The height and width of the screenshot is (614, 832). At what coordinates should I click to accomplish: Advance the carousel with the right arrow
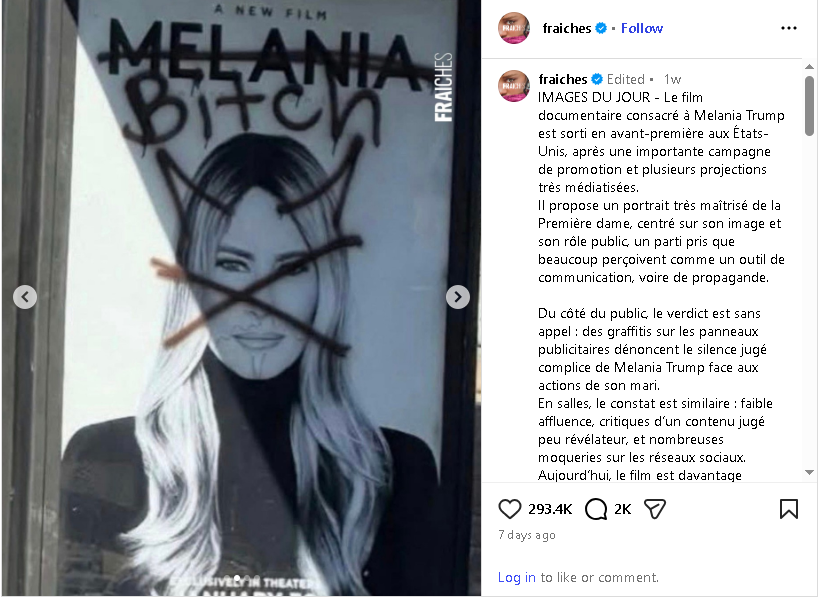[x=457, y=297]
